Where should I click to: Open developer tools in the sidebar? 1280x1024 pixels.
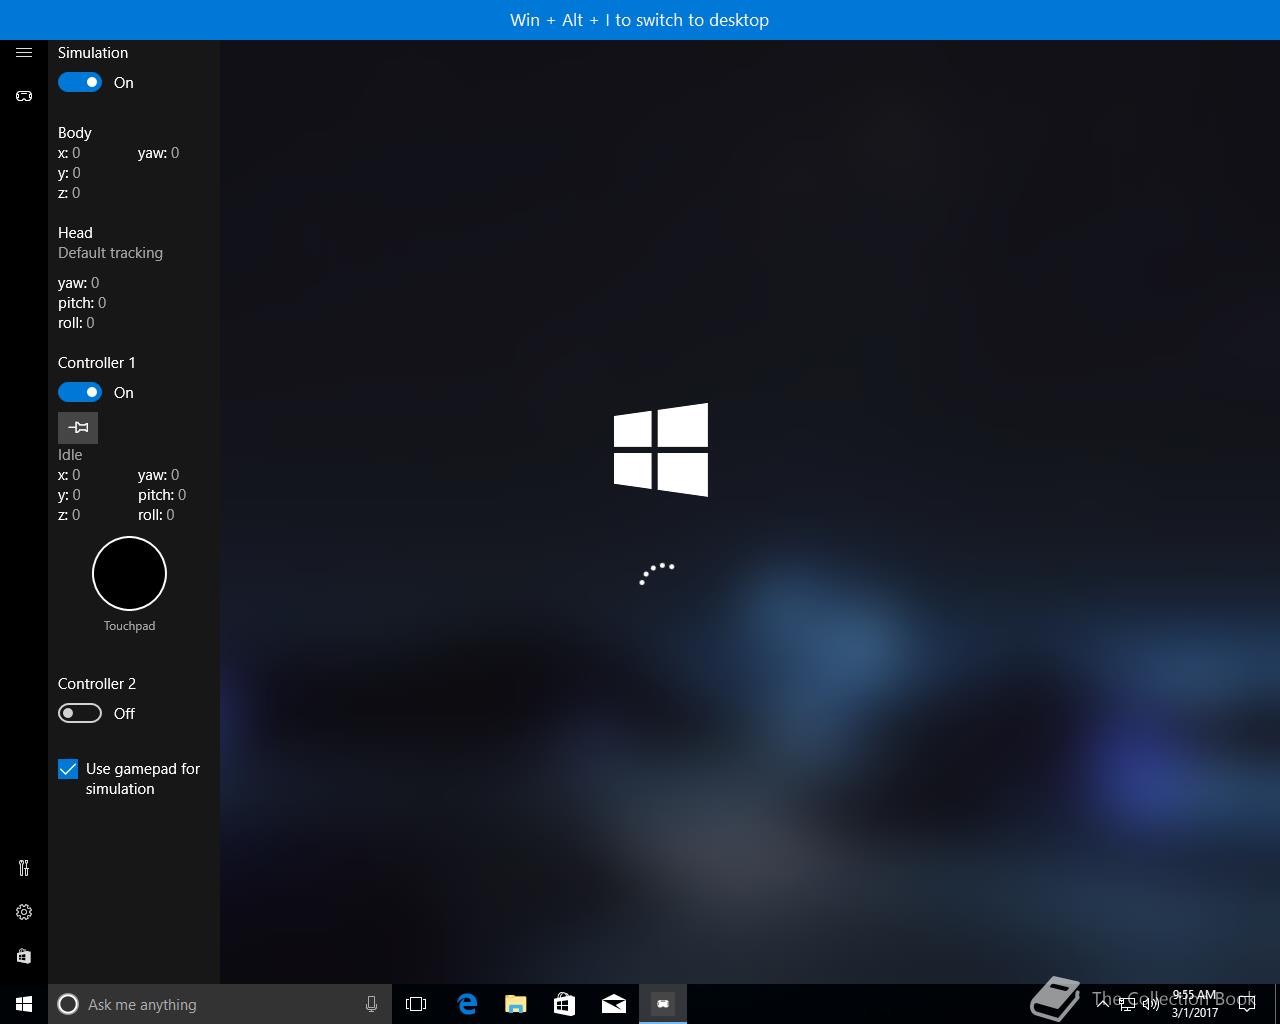click(x=24, y=868)
